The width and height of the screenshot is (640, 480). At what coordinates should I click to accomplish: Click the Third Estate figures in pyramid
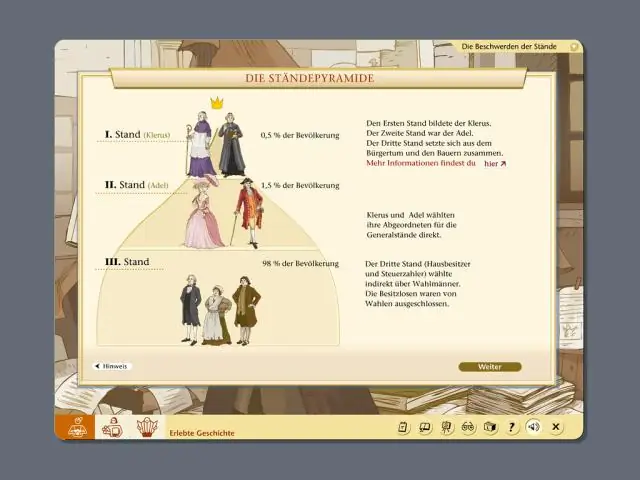coord(219,310)
